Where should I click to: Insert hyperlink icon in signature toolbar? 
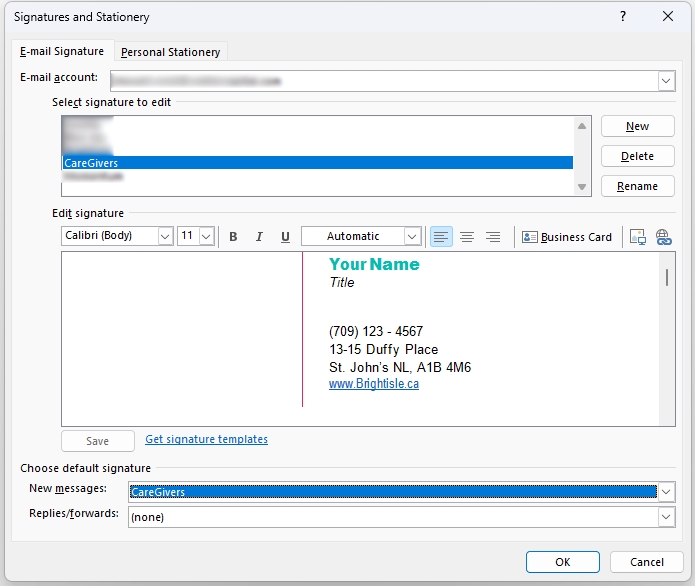coord(663,237)
